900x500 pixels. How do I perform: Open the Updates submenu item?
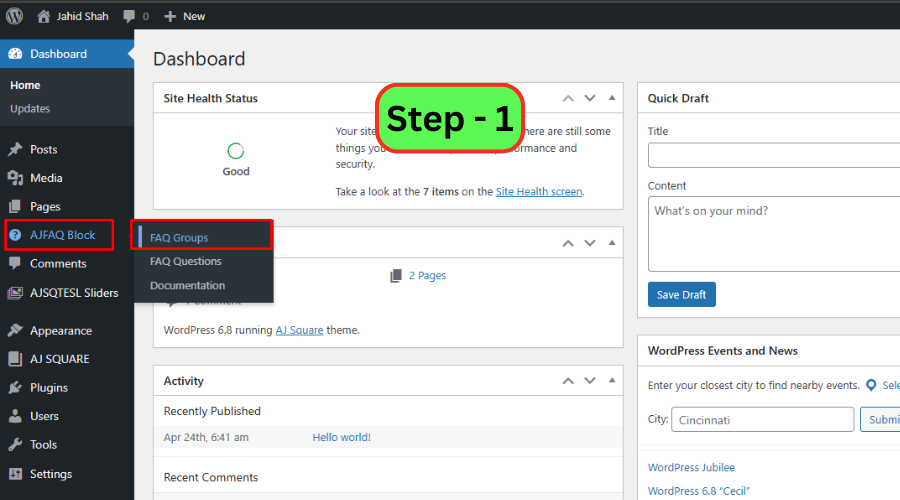pyautogui.click(x=30, y=108)
